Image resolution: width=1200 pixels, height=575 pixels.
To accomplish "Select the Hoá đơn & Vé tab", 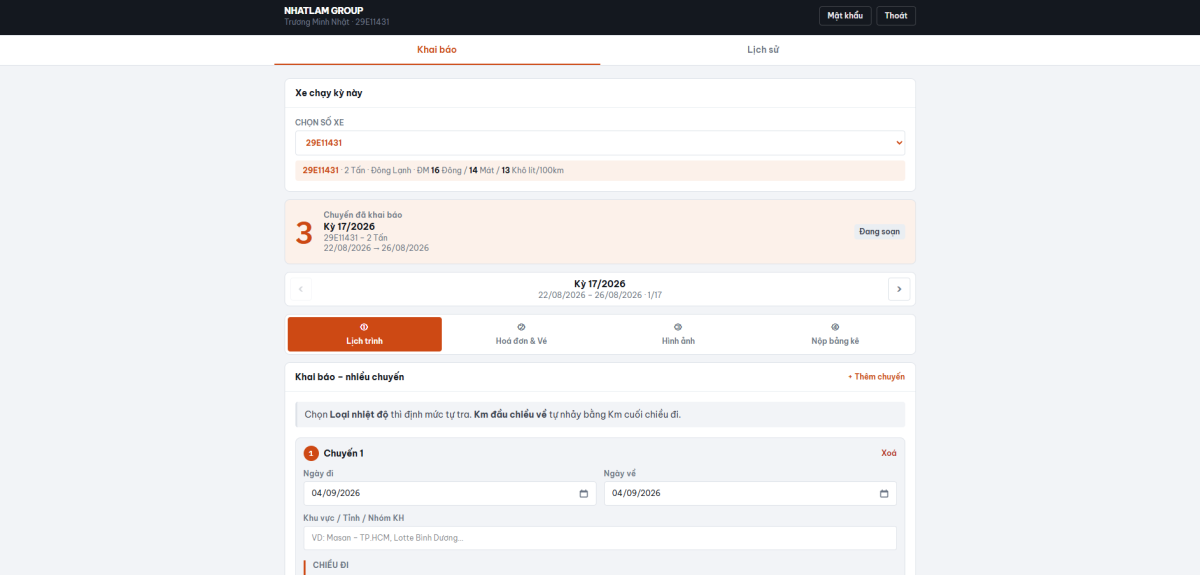I will [x=521, y=334].
